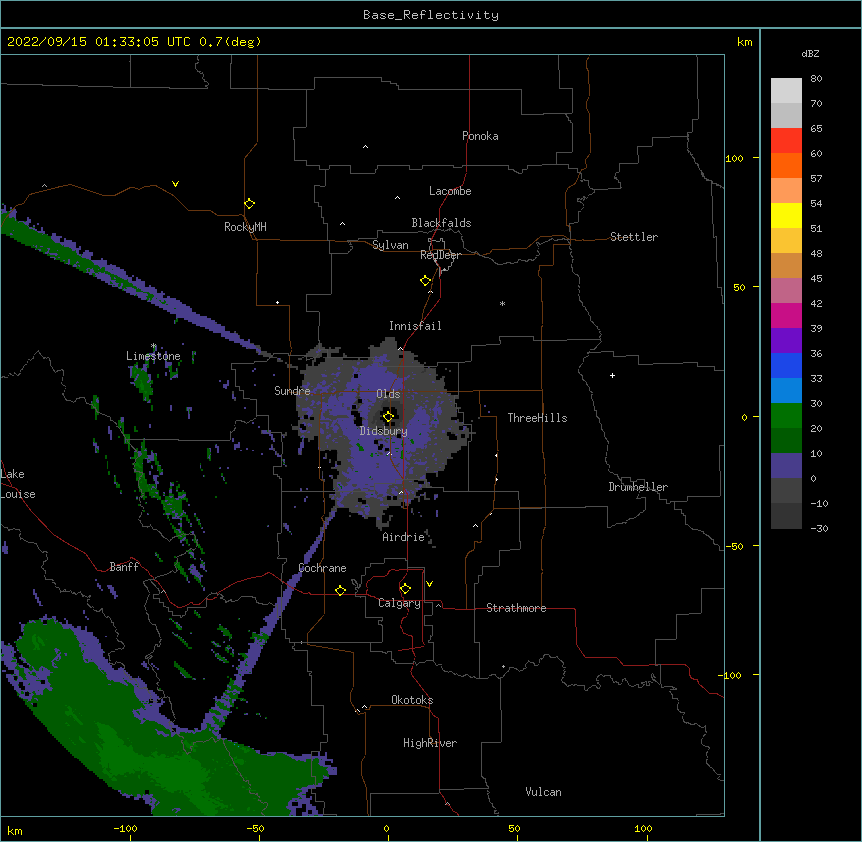Click the Didsbury town label
Image resolution: width=862 pixels, height=842 pixels.
click(383, 431)
